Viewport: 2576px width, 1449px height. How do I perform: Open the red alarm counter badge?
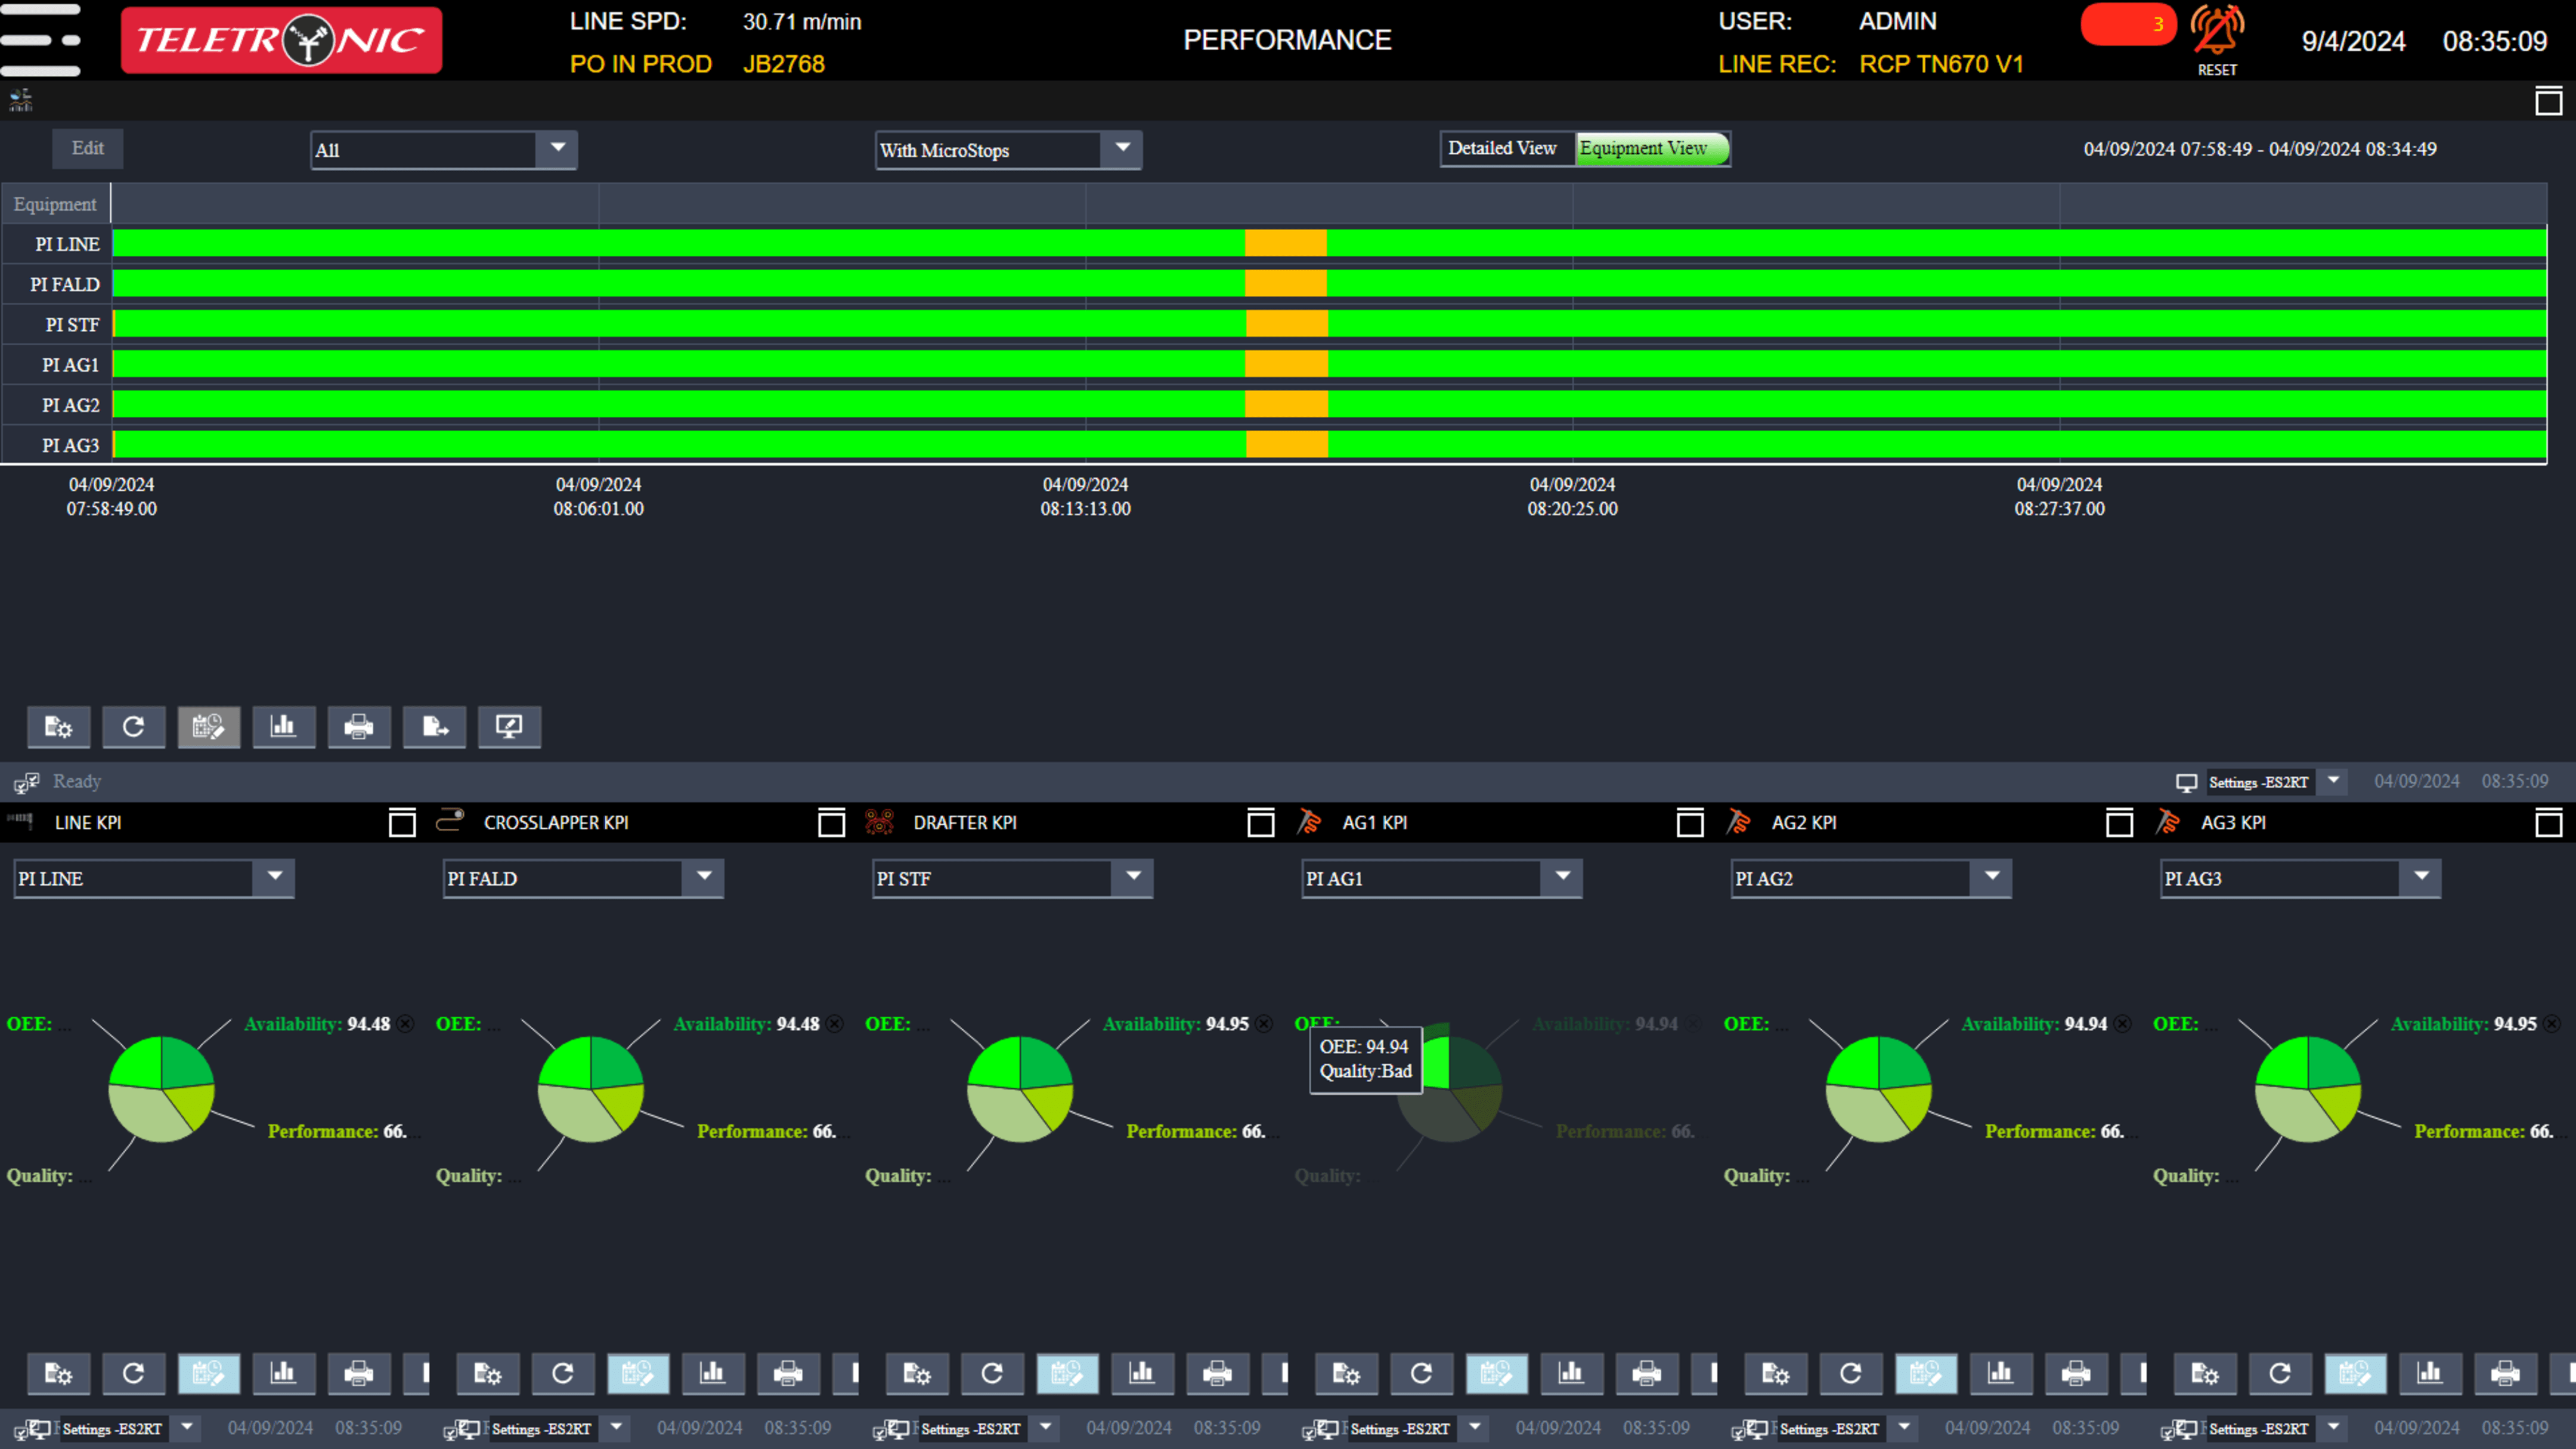(x=2128, y=24)
